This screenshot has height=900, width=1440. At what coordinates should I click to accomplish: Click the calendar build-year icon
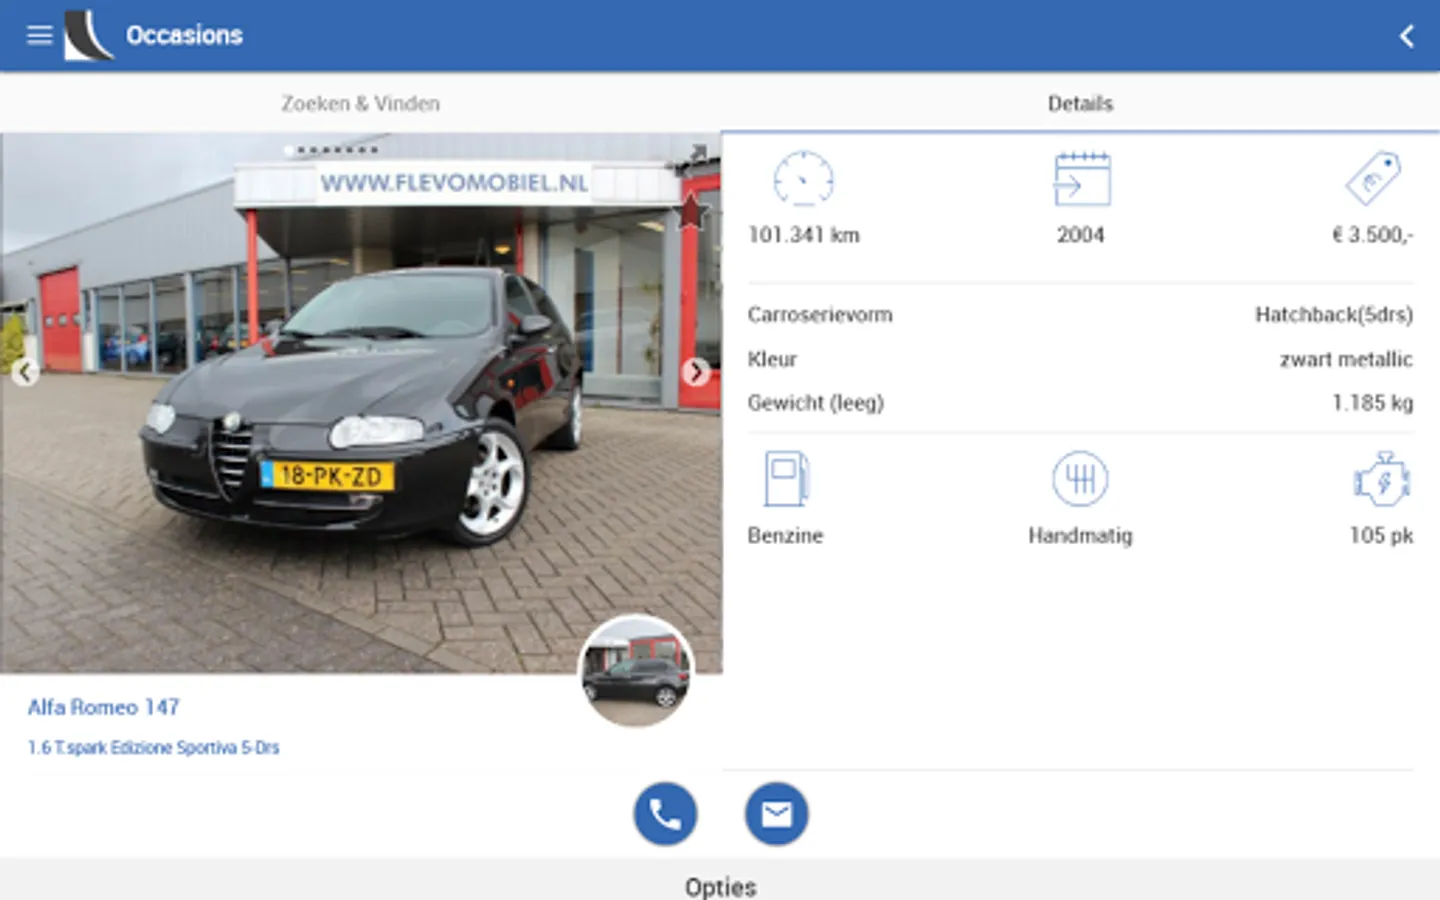pyautogui.click(x=1081, y=179)
